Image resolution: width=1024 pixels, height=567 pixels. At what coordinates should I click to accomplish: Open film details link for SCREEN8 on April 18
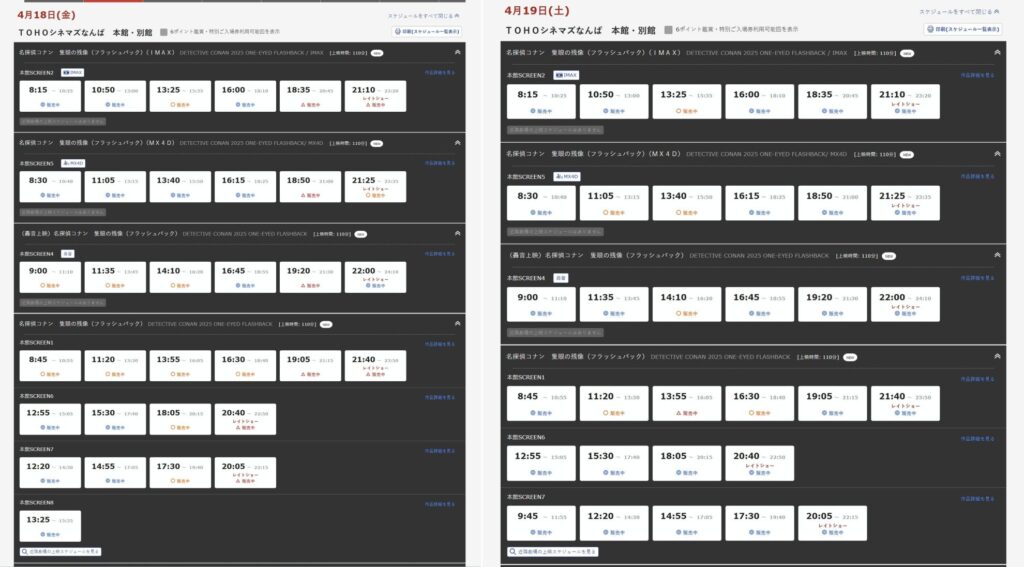click(440, 504)
